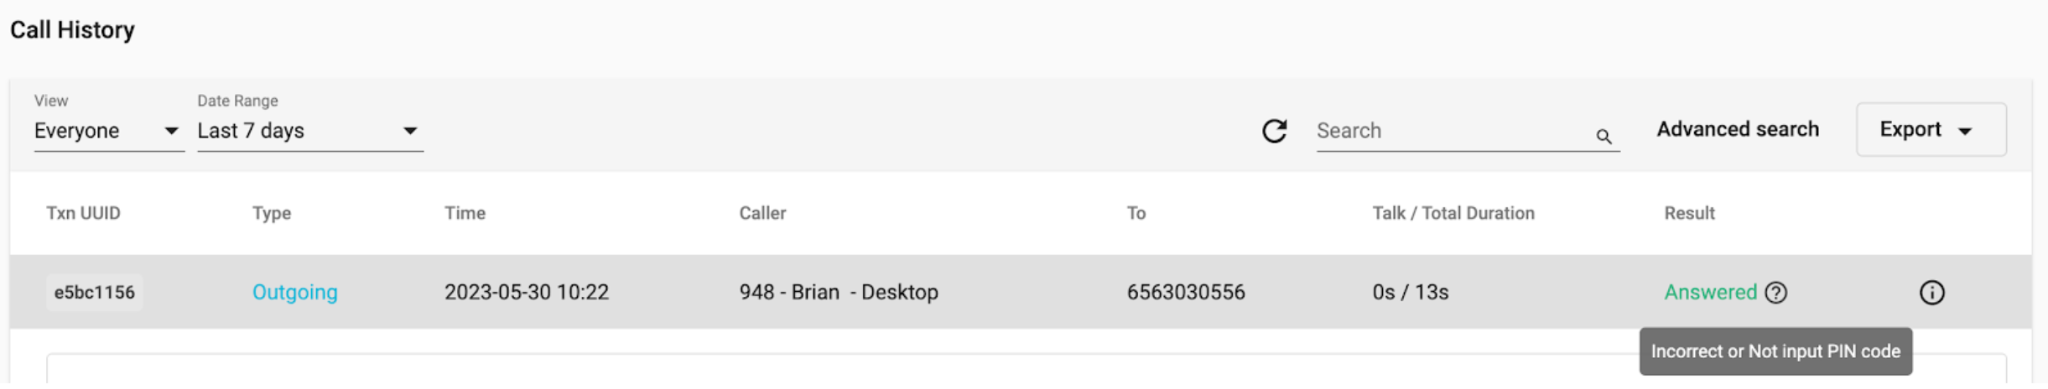This screenshot has height=389, width=2048.
Task: Refresh the call history list
Action: tap(1274, 131)
